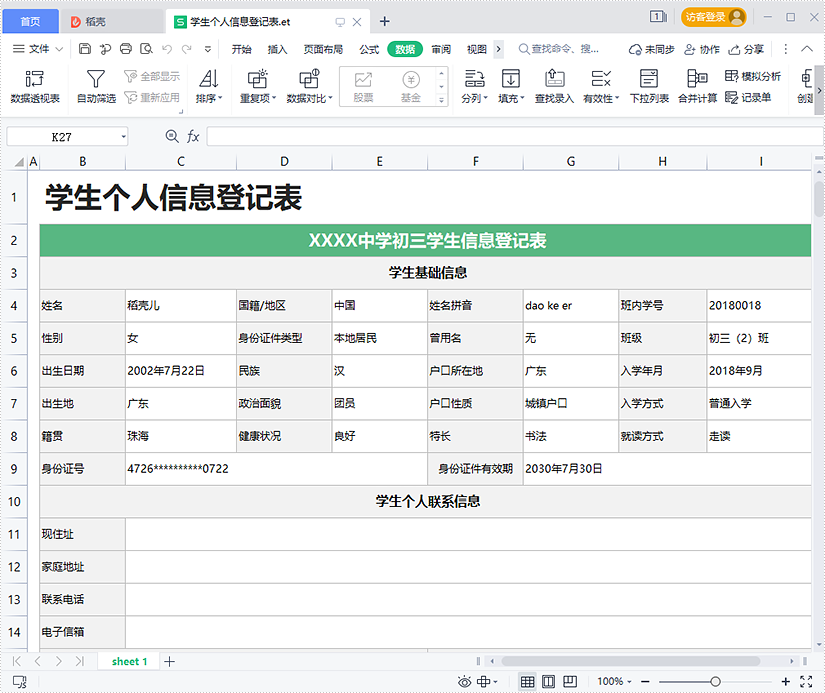Select the Stock (股票) data type
Viewport: 825px width, 693px height.
pos(364,87)
